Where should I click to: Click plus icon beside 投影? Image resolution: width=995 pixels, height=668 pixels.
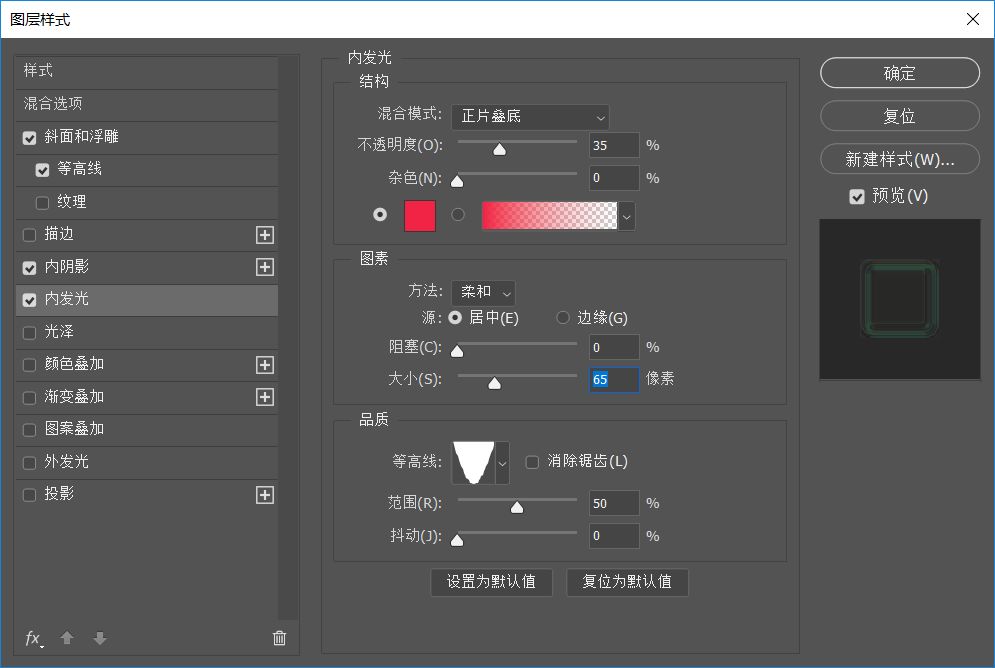(264, 495)
